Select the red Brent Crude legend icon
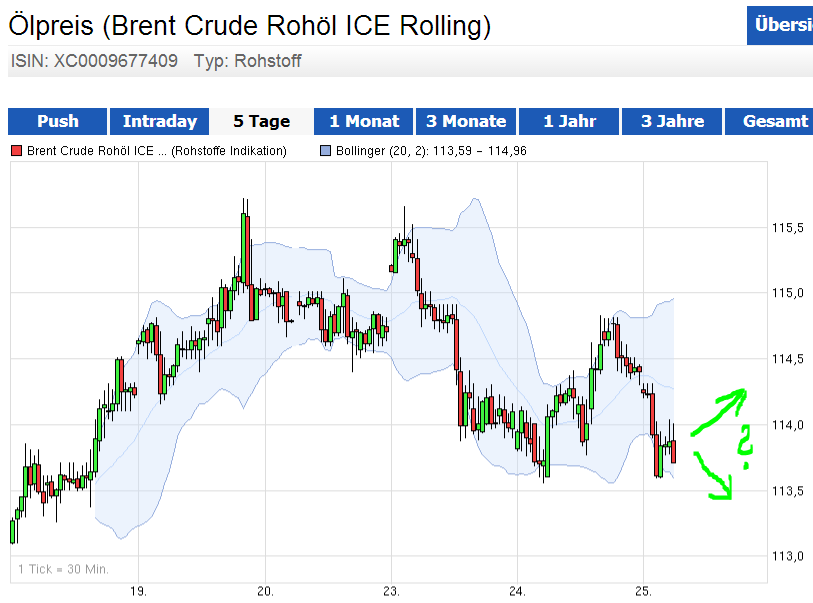Image resolution: width=813 pixels, height=603 pixels. (14, 151)
